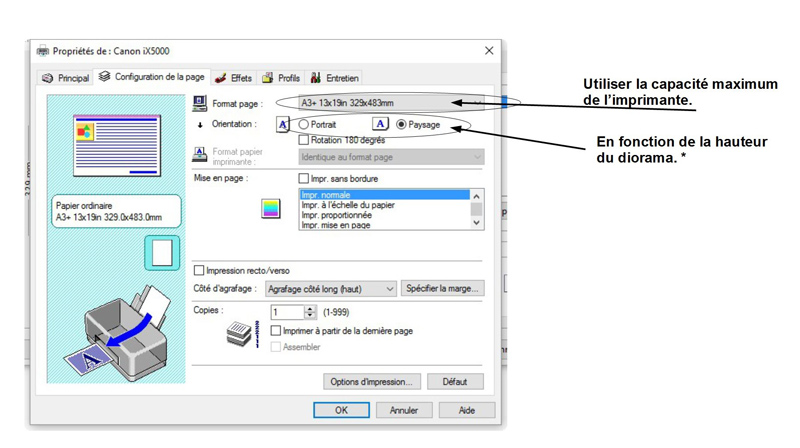Click the Format page icon

pos(199,103)
